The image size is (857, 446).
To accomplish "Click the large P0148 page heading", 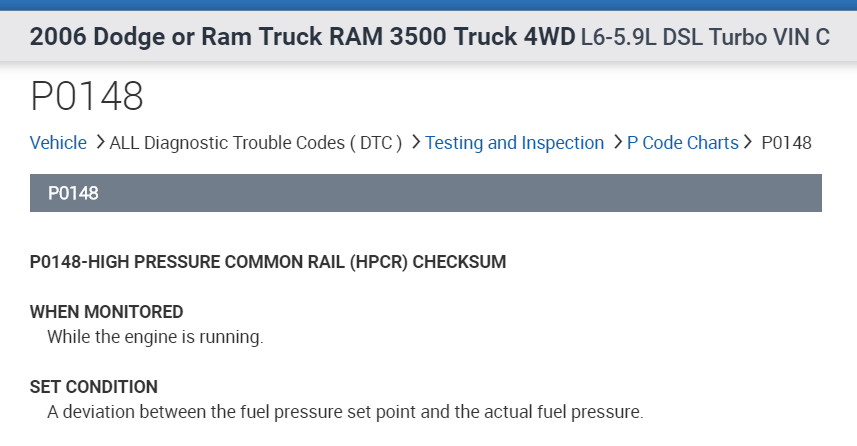I will [87, 96].
